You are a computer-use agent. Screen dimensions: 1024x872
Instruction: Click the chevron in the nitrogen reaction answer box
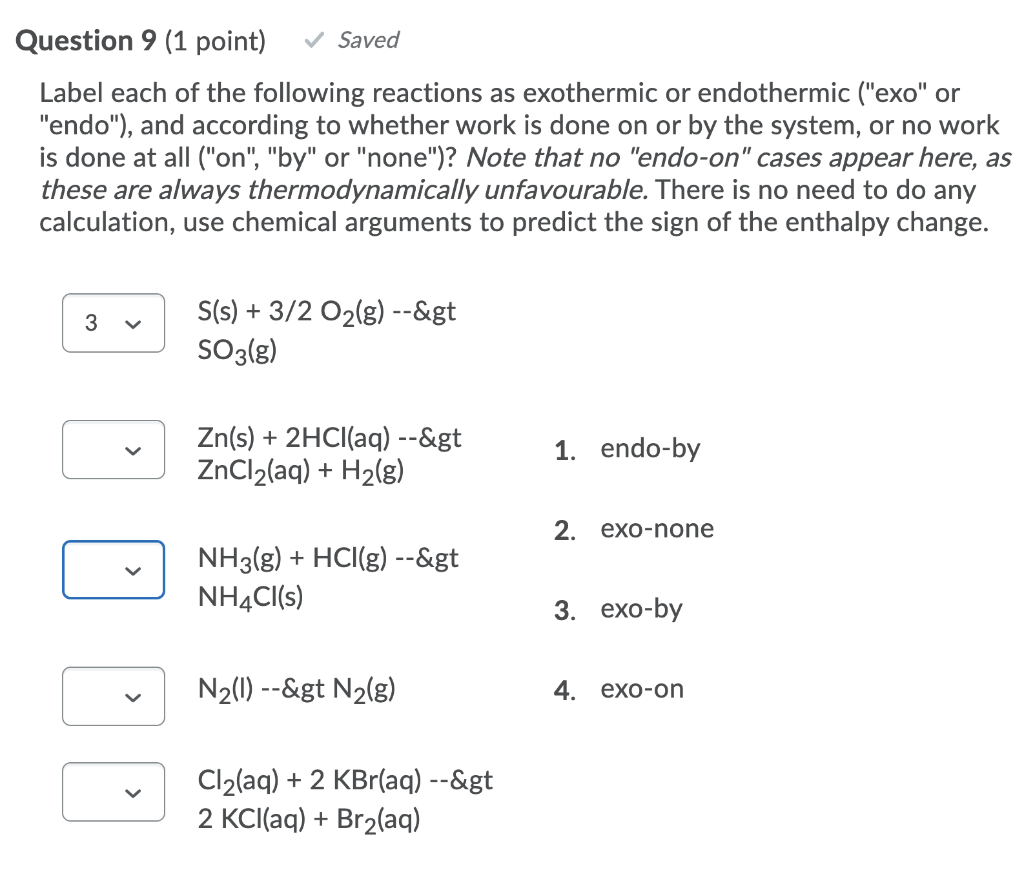tap(131, 696)
